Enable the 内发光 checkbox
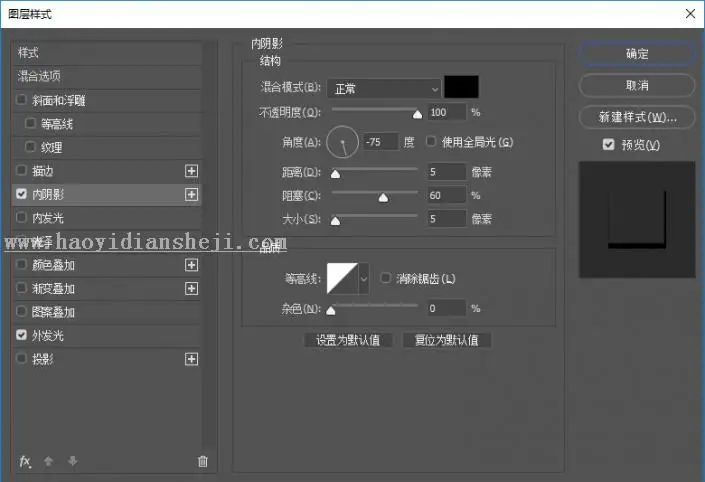Screen dimensions: 705x482 [21, 217]
